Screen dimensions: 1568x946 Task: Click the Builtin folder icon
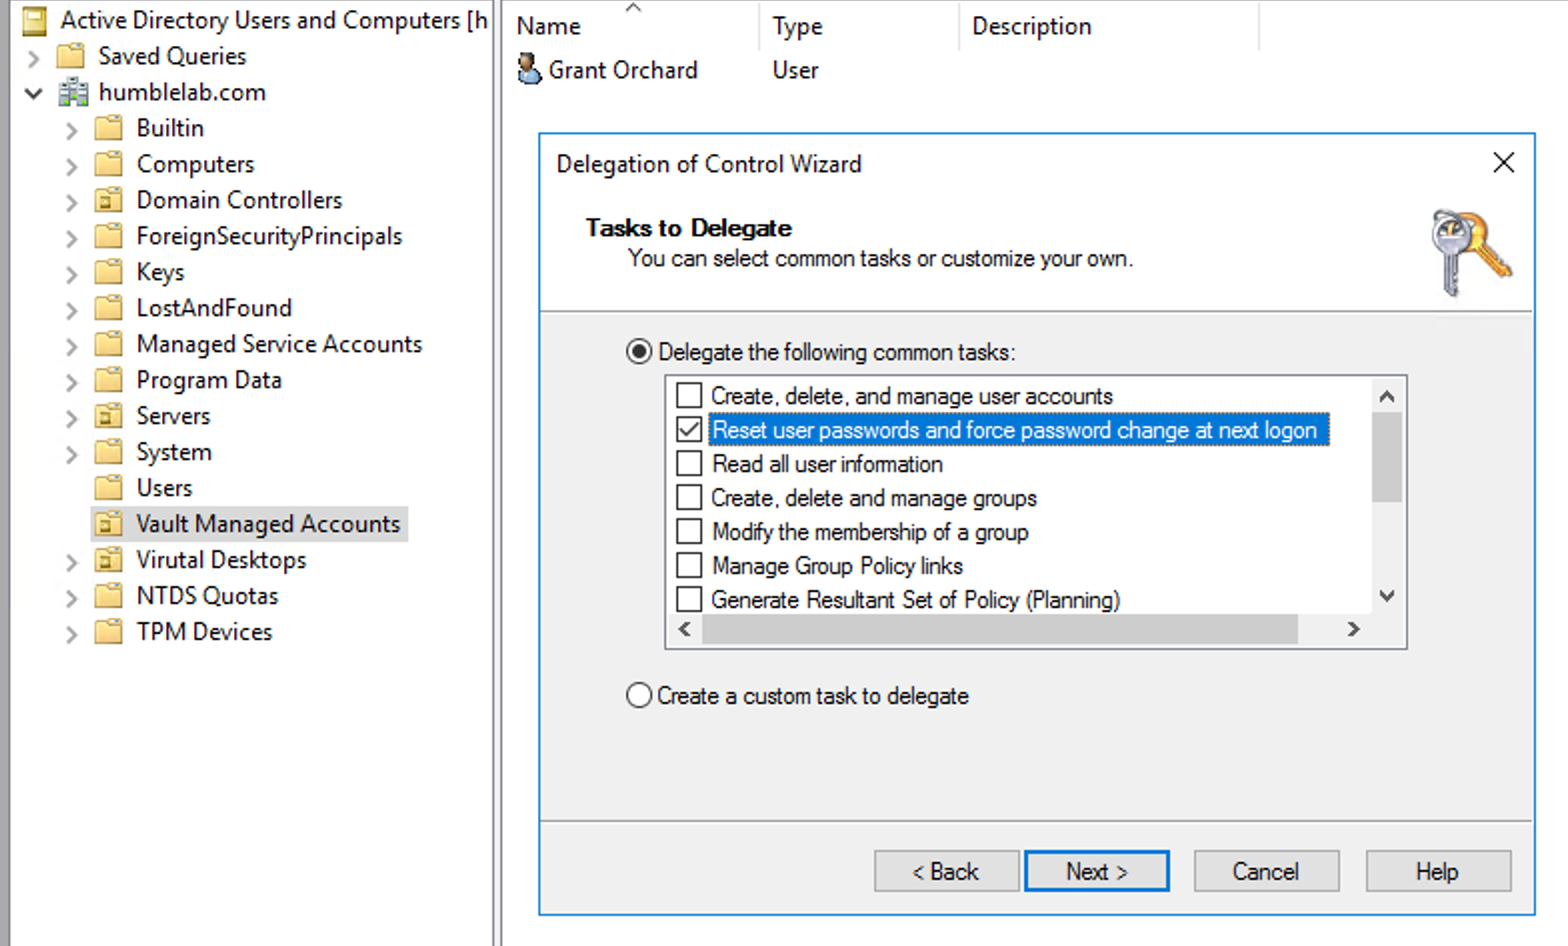coord(108,128)
